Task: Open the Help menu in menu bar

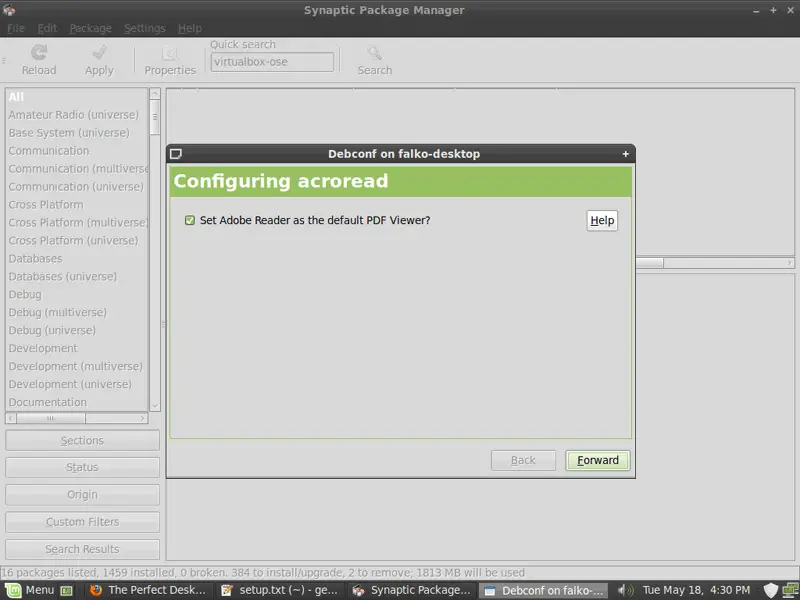Action: [x=190, y=29]
